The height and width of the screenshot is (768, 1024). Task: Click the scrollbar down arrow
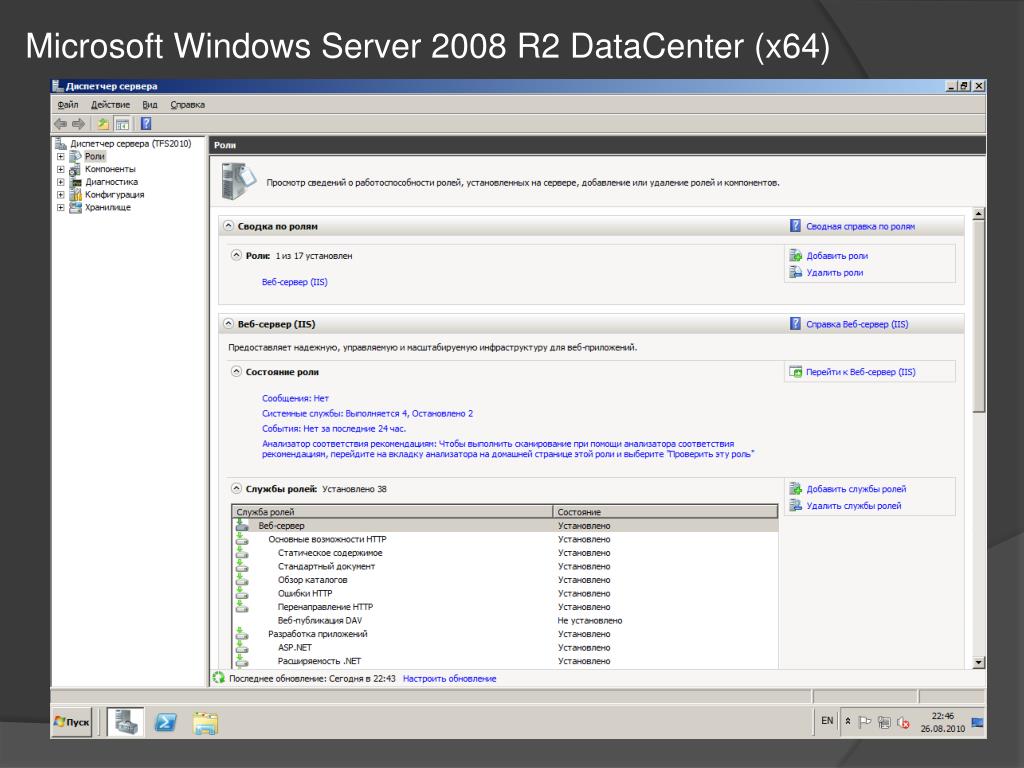pyautogui.click(x=978, y=662)
